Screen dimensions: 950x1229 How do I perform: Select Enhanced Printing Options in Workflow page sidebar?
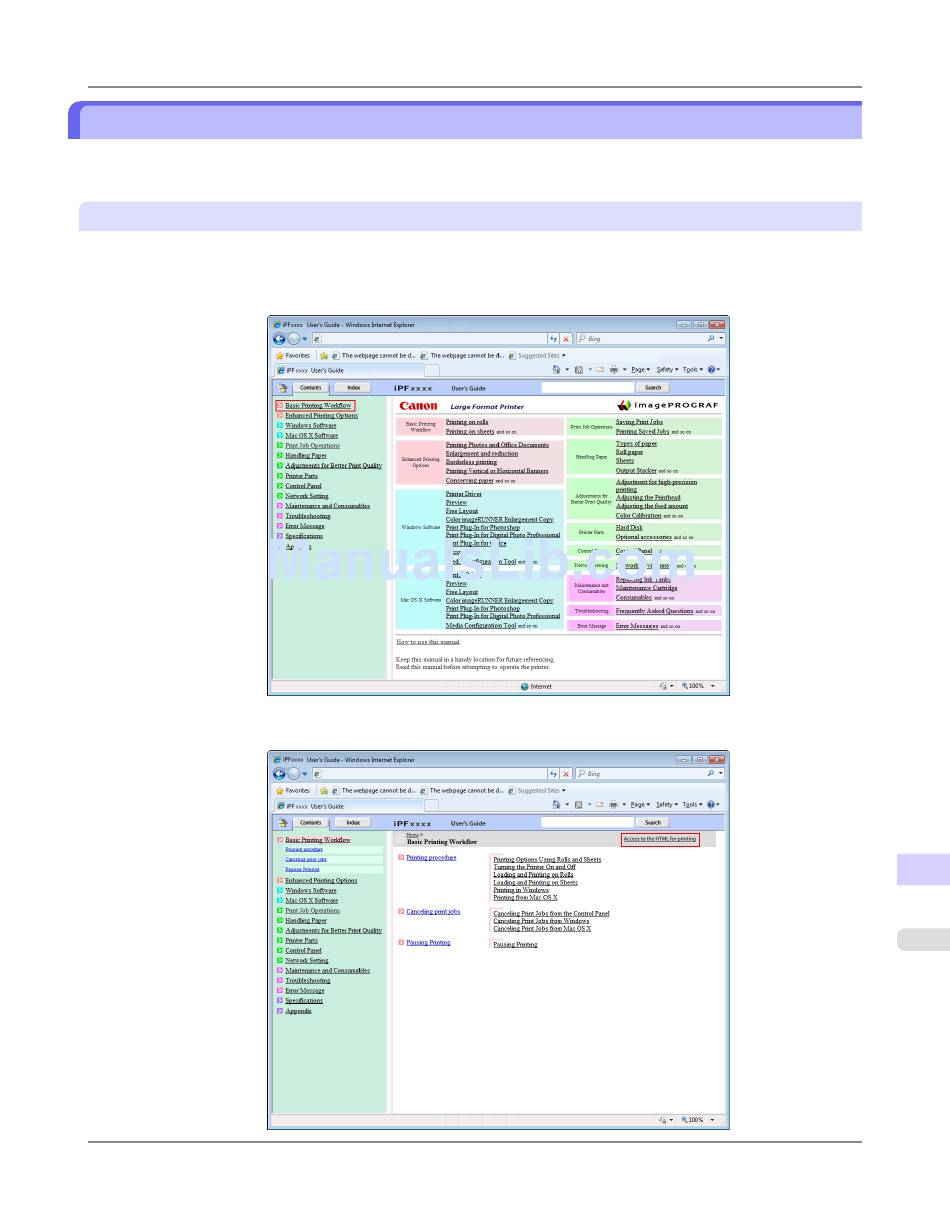coord(321,880)
